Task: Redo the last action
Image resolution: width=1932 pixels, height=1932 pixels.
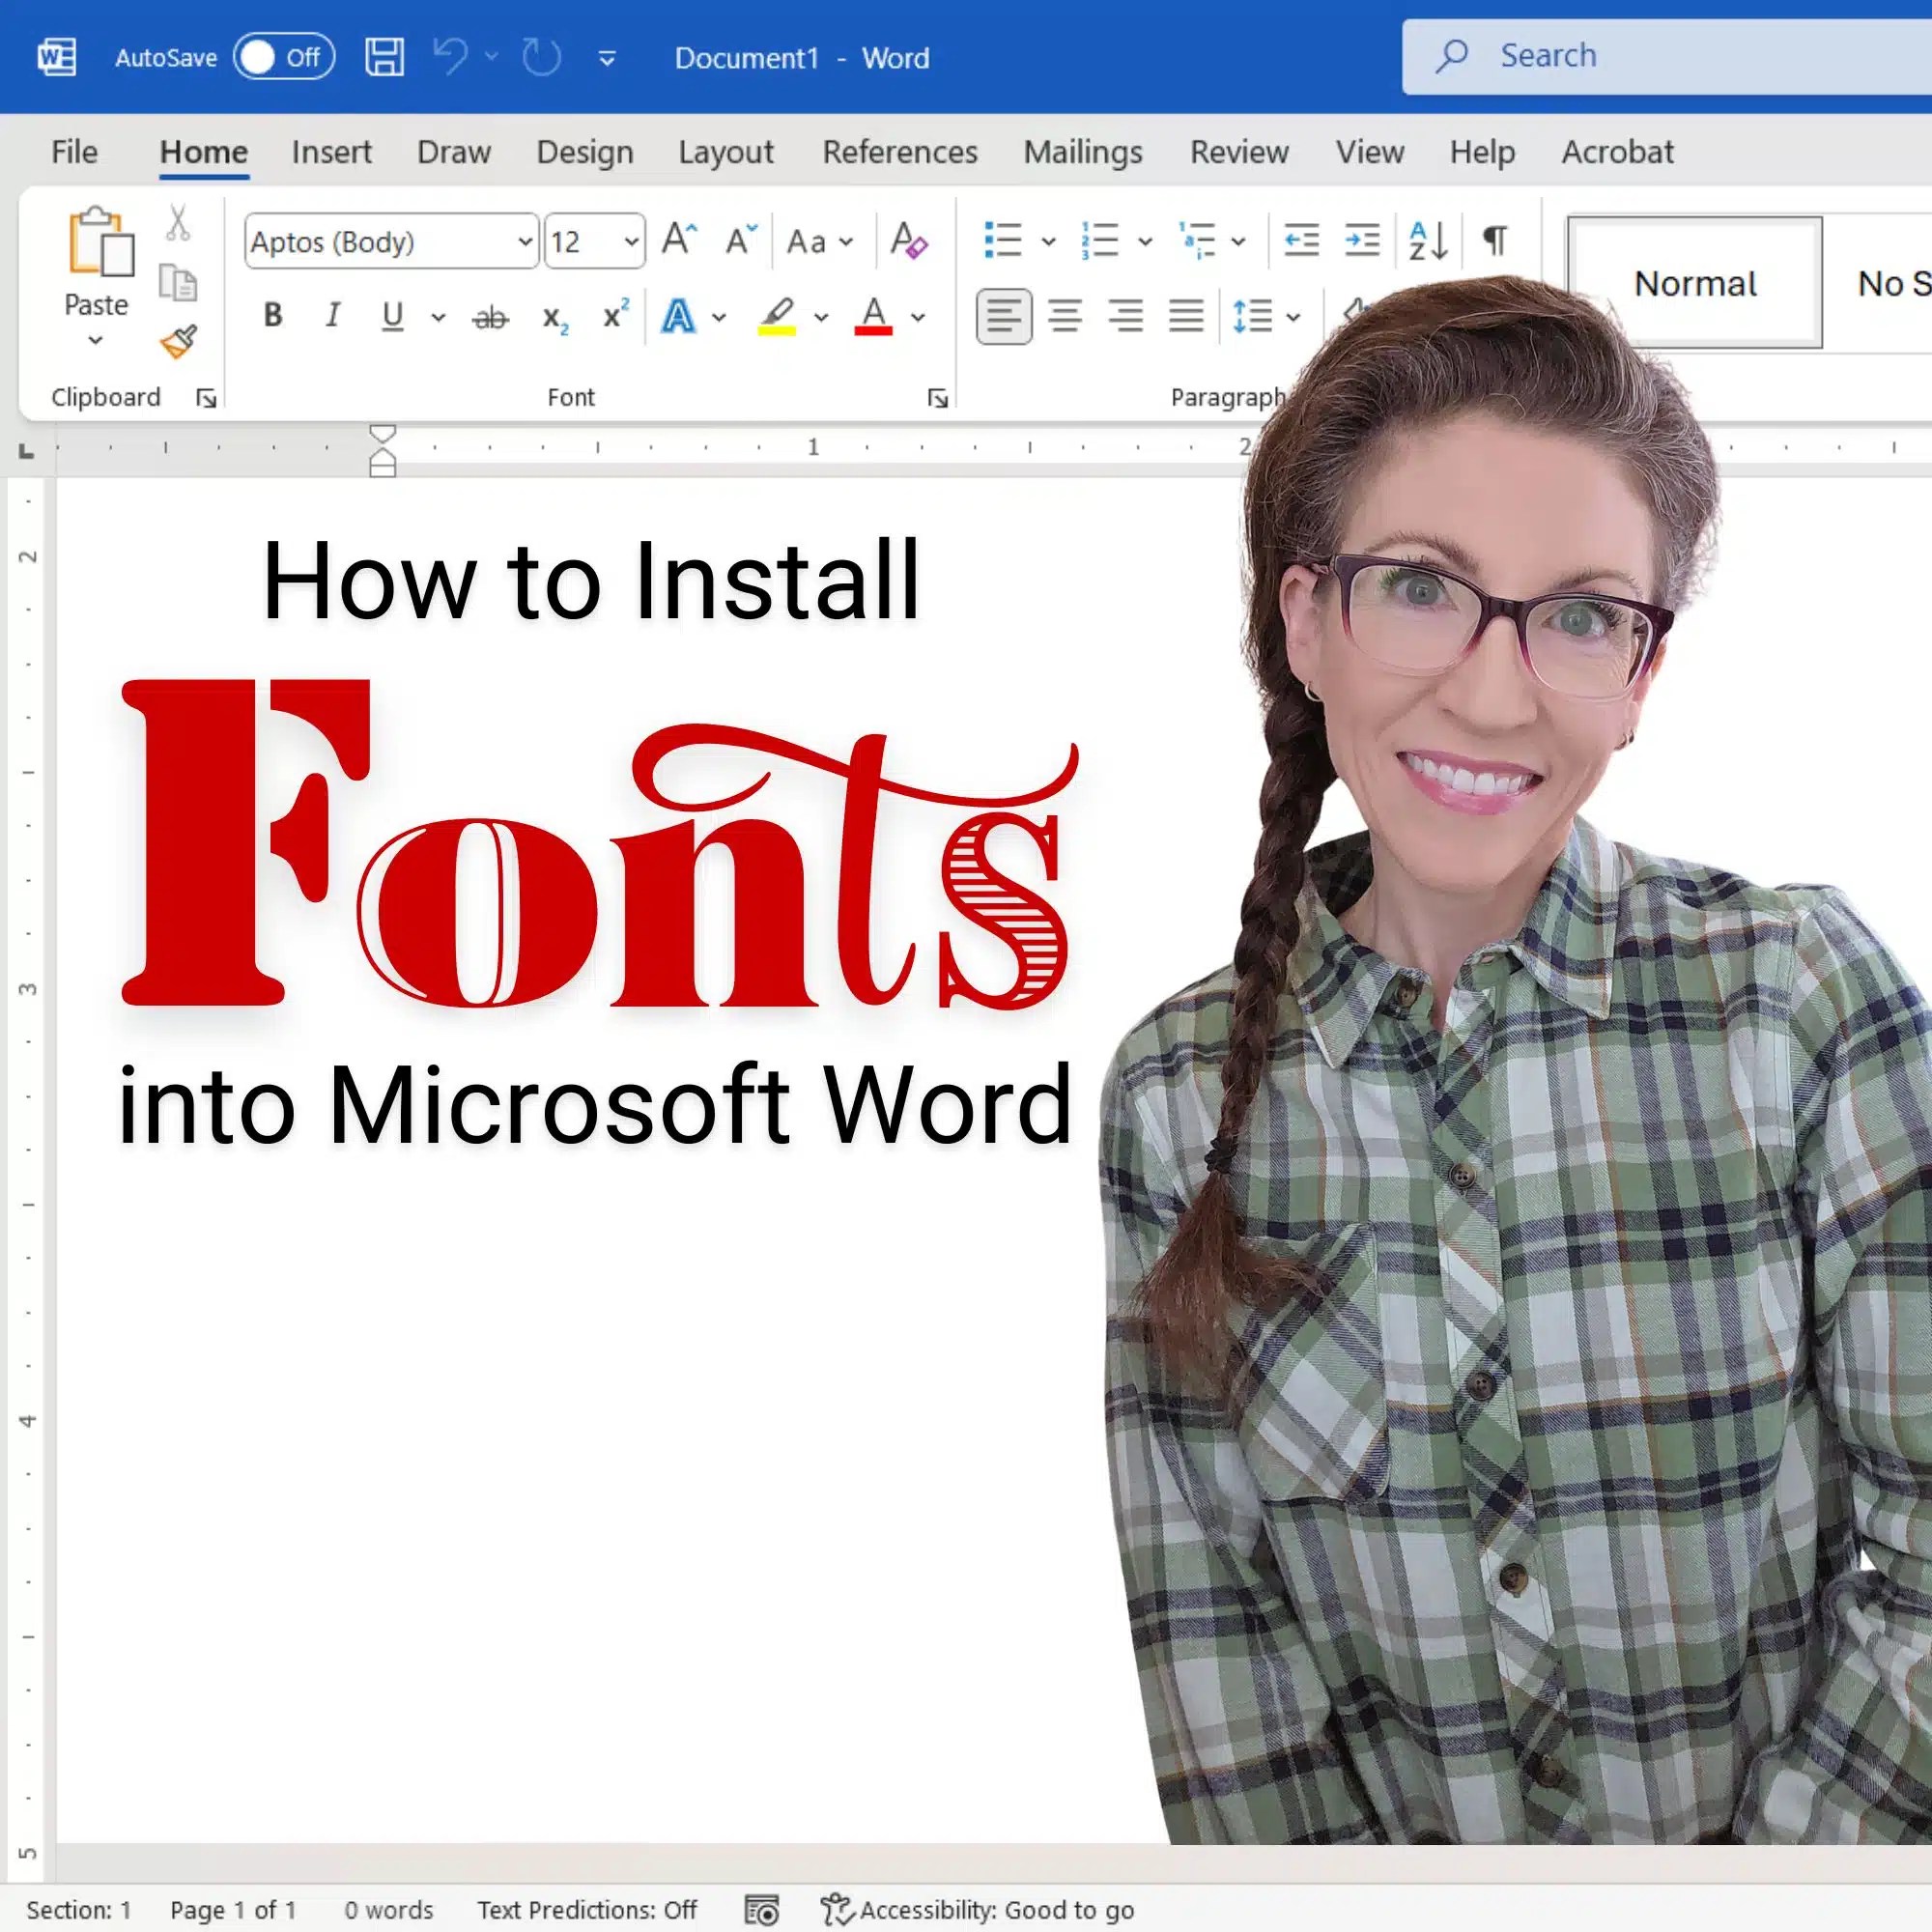Action: click(x=542, y=57)
